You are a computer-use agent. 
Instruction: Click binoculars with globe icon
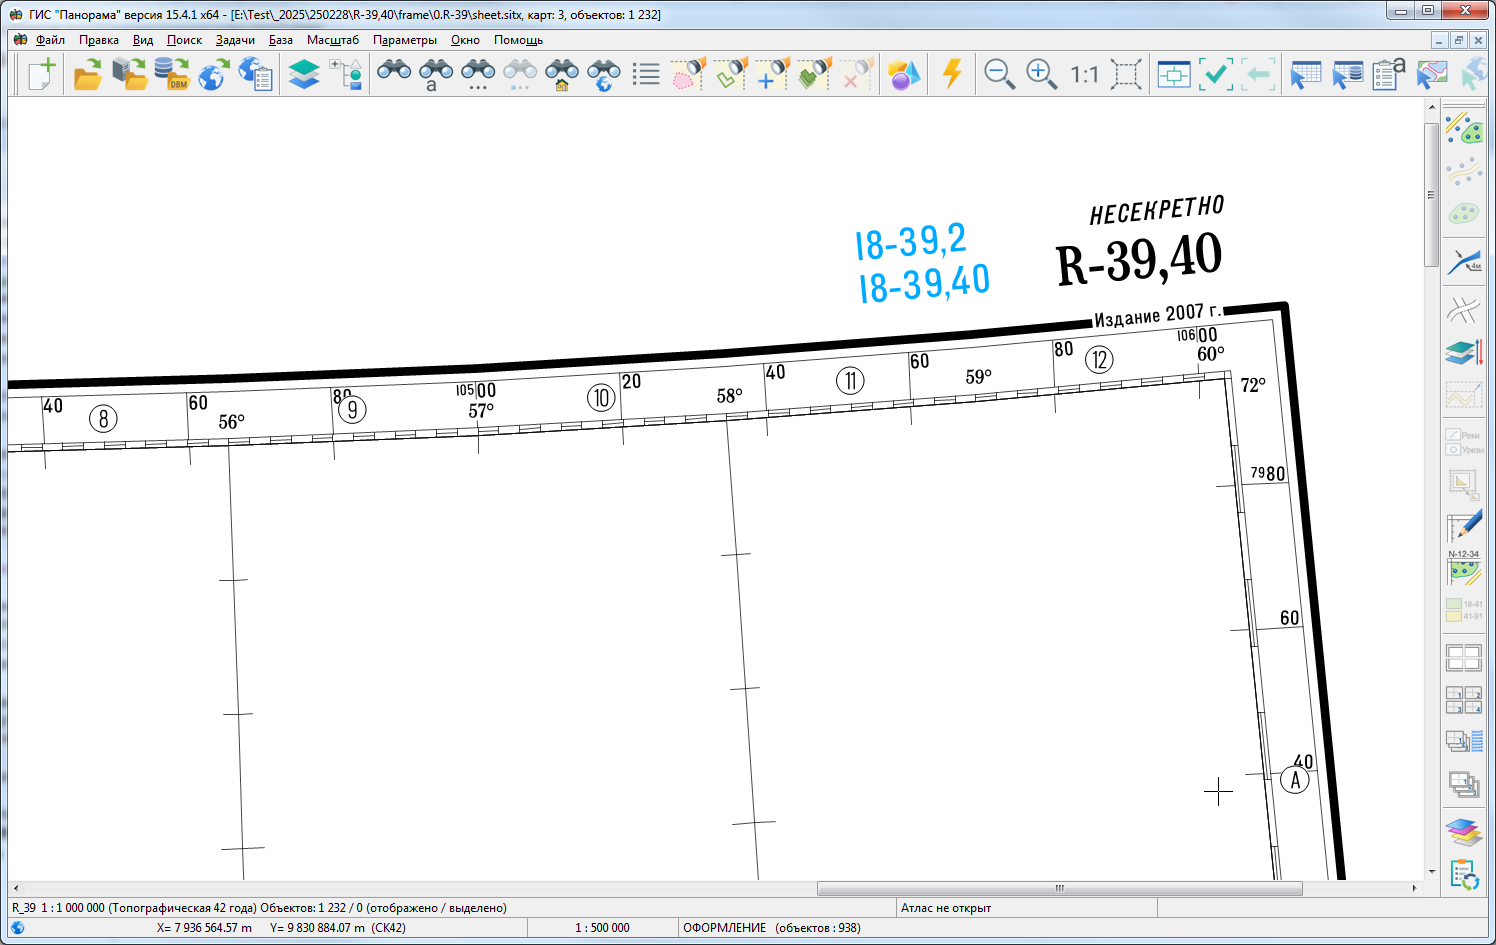[604, 74]
